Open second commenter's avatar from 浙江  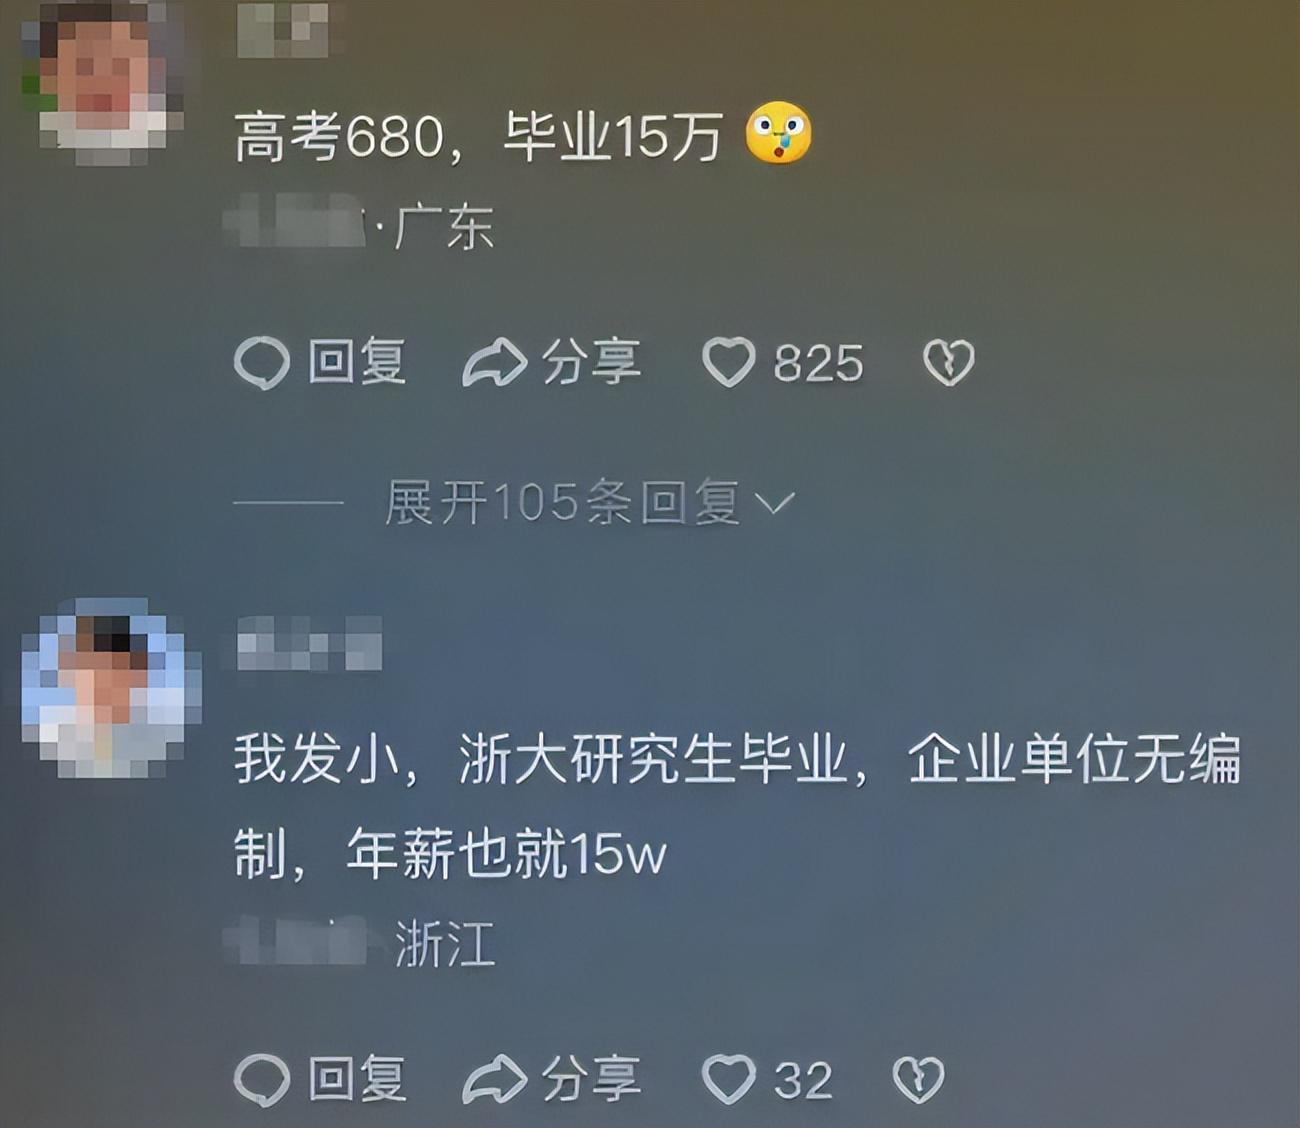pyautogui.click(x=111, y=688)
